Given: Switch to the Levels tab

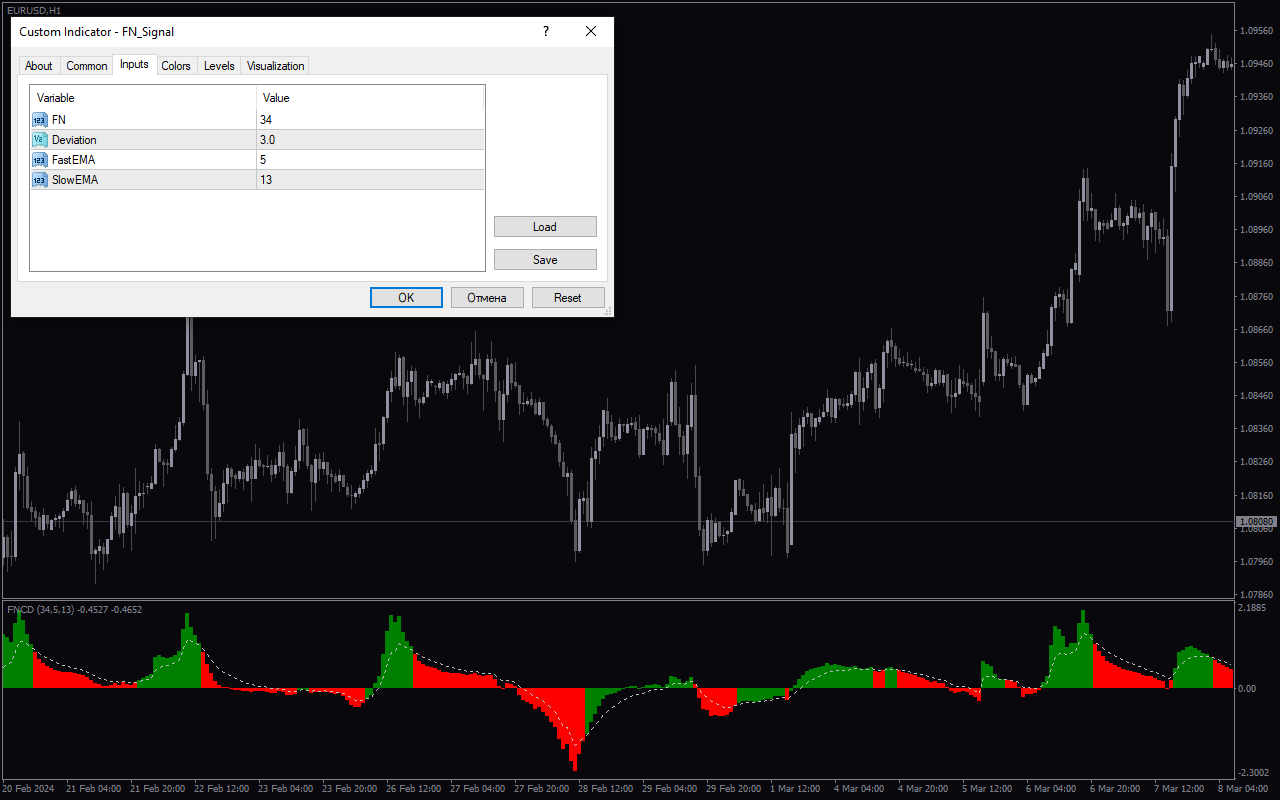Looking at the screenshot, I should pos(219,66).
